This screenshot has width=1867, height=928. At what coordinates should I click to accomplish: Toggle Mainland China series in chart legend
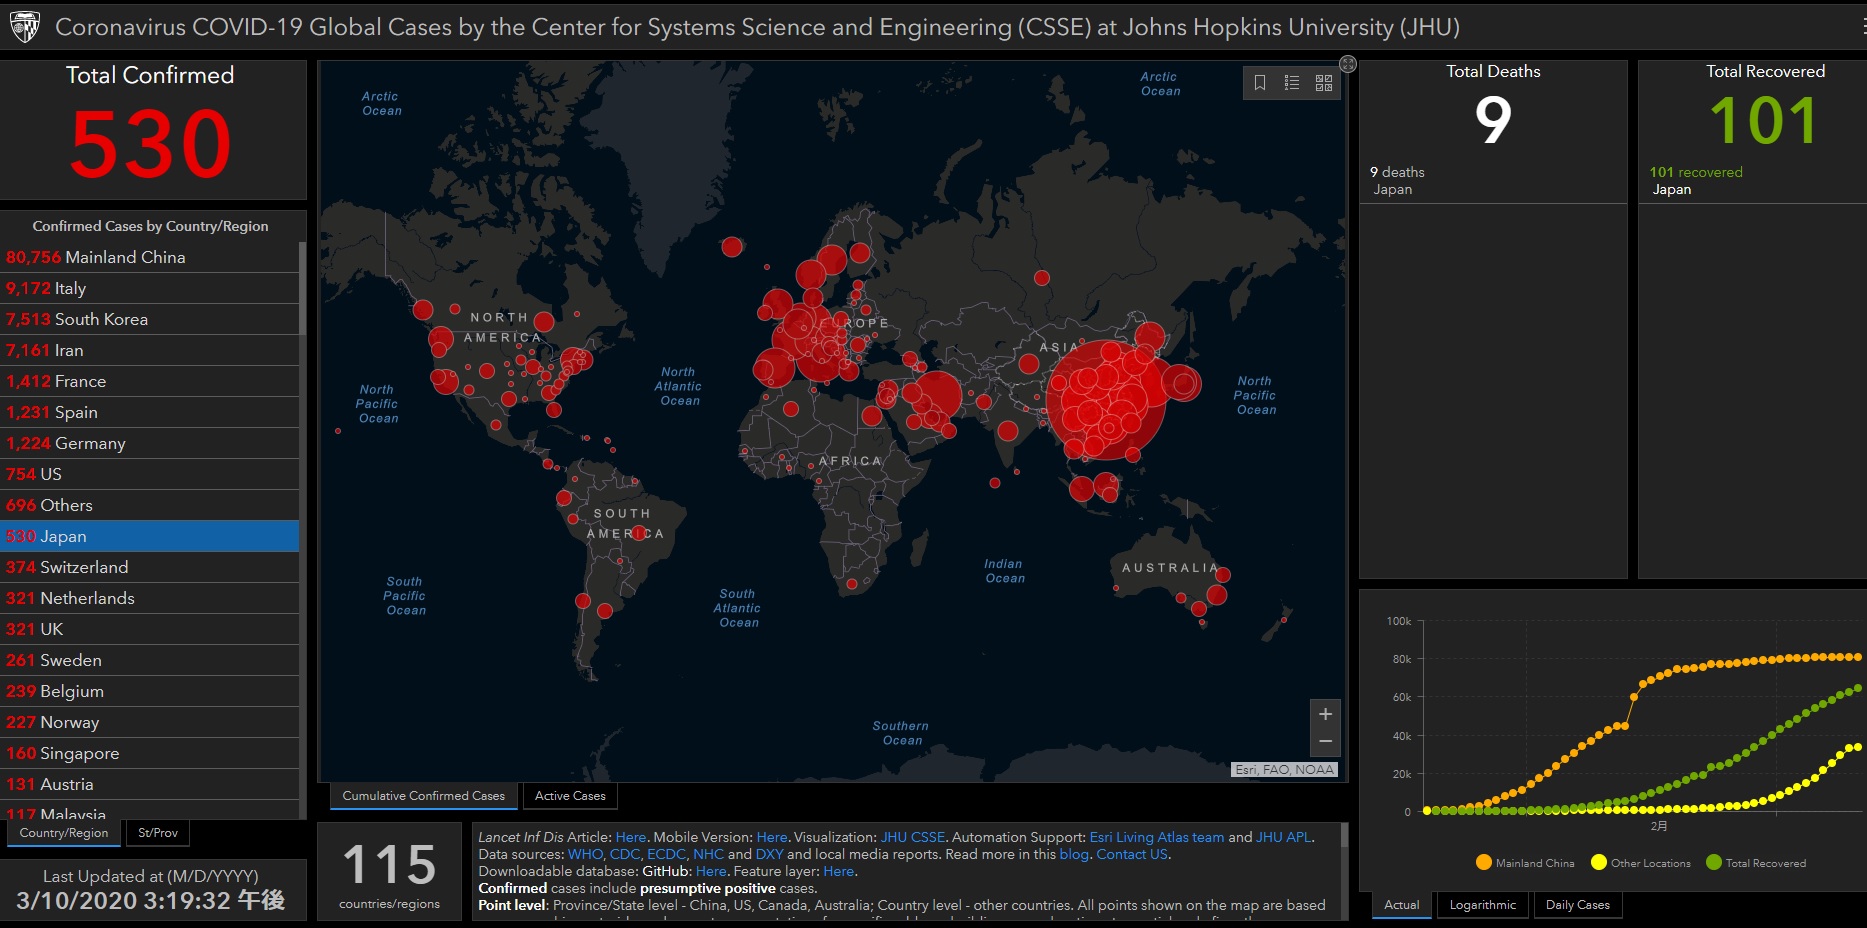[x=1525, y=863]
